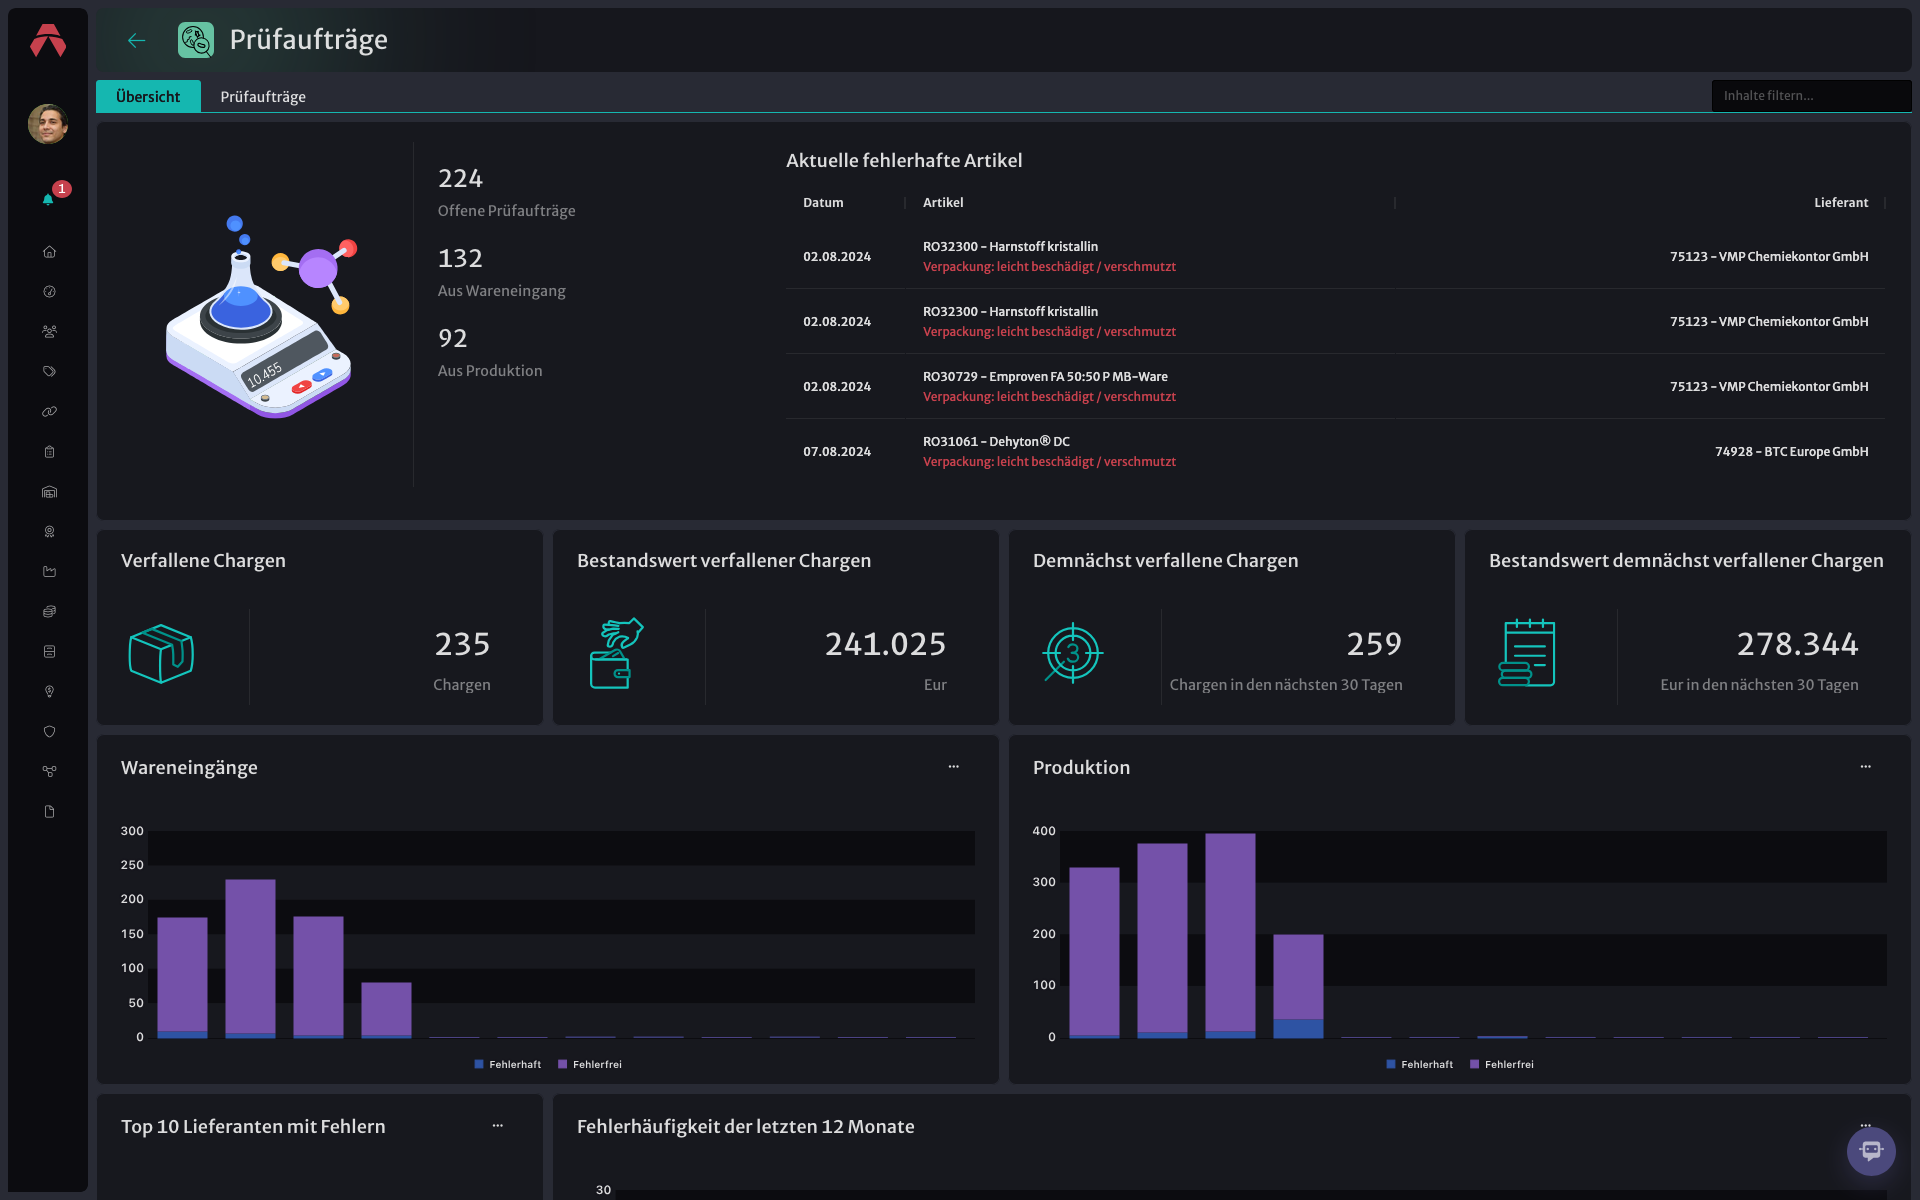Click the date 07.08.2024 cell

click(837, 452)
